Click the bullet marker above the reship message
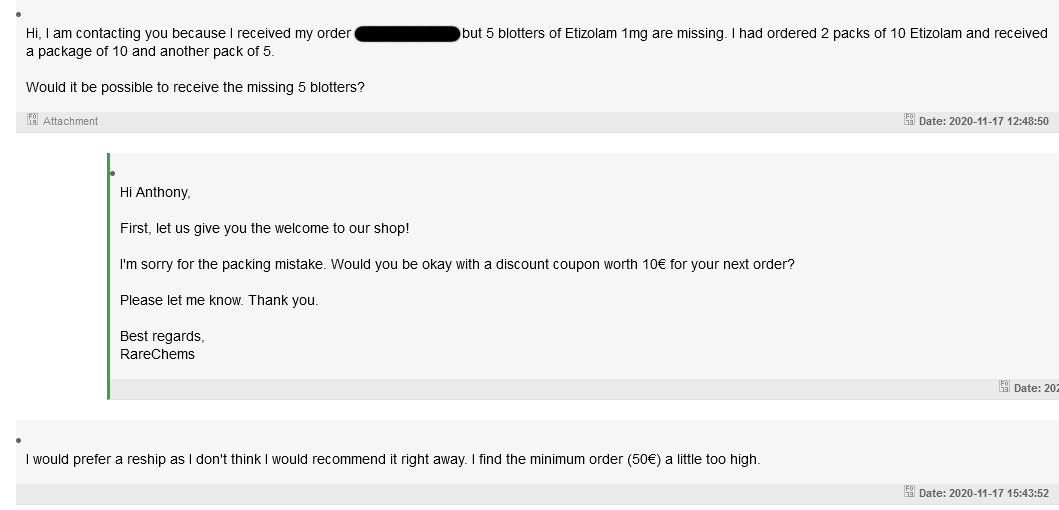The width and height of the screenshot is (1059, 510). 18,440
